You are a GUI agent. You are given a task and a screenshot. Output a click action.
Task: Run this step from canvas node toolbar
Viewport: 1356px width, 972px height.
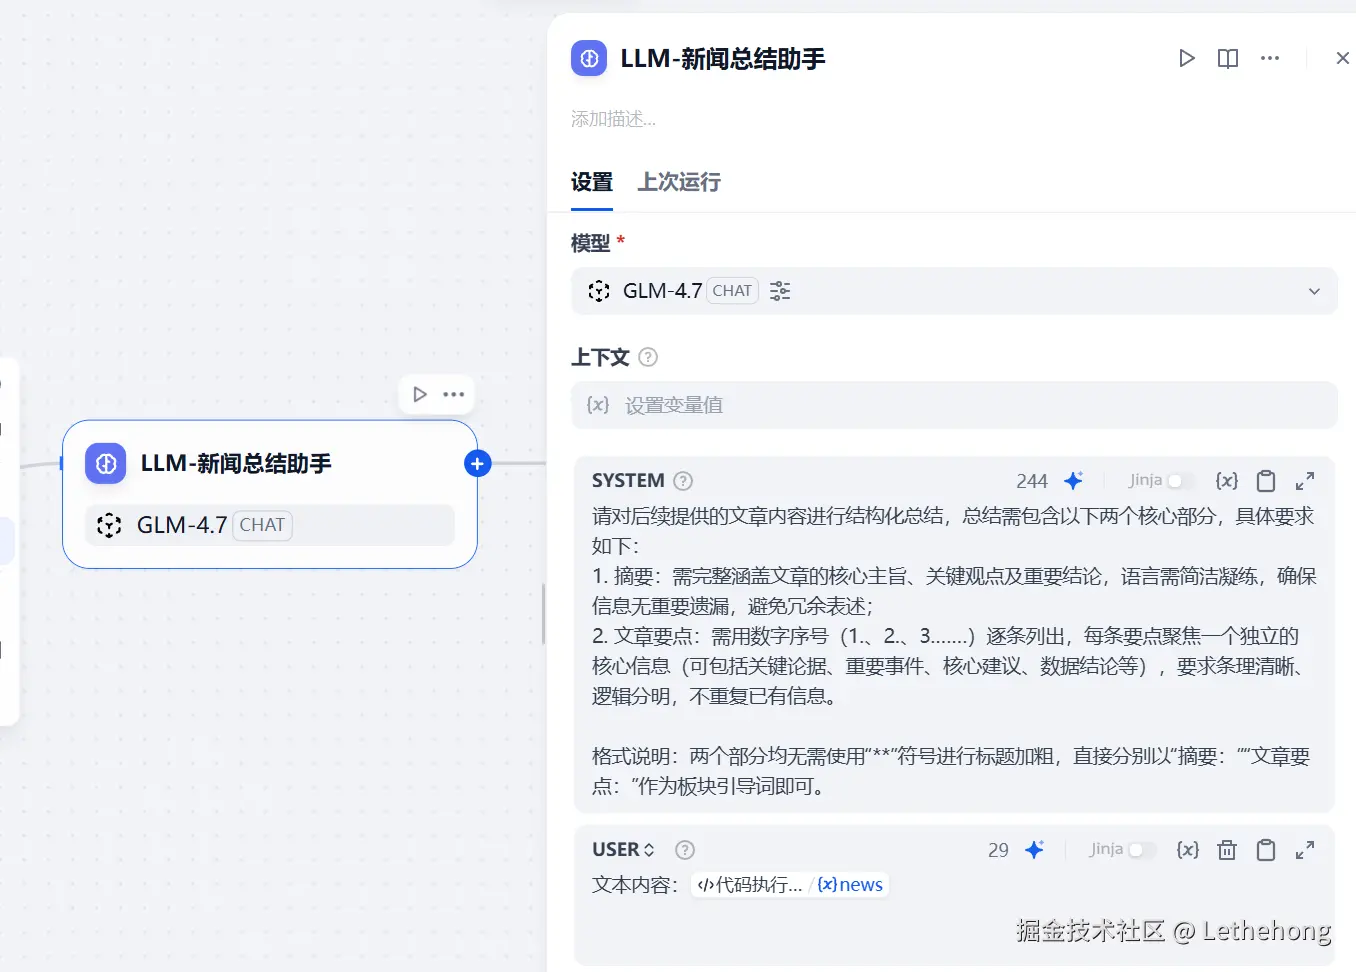[x=420, y=394]
